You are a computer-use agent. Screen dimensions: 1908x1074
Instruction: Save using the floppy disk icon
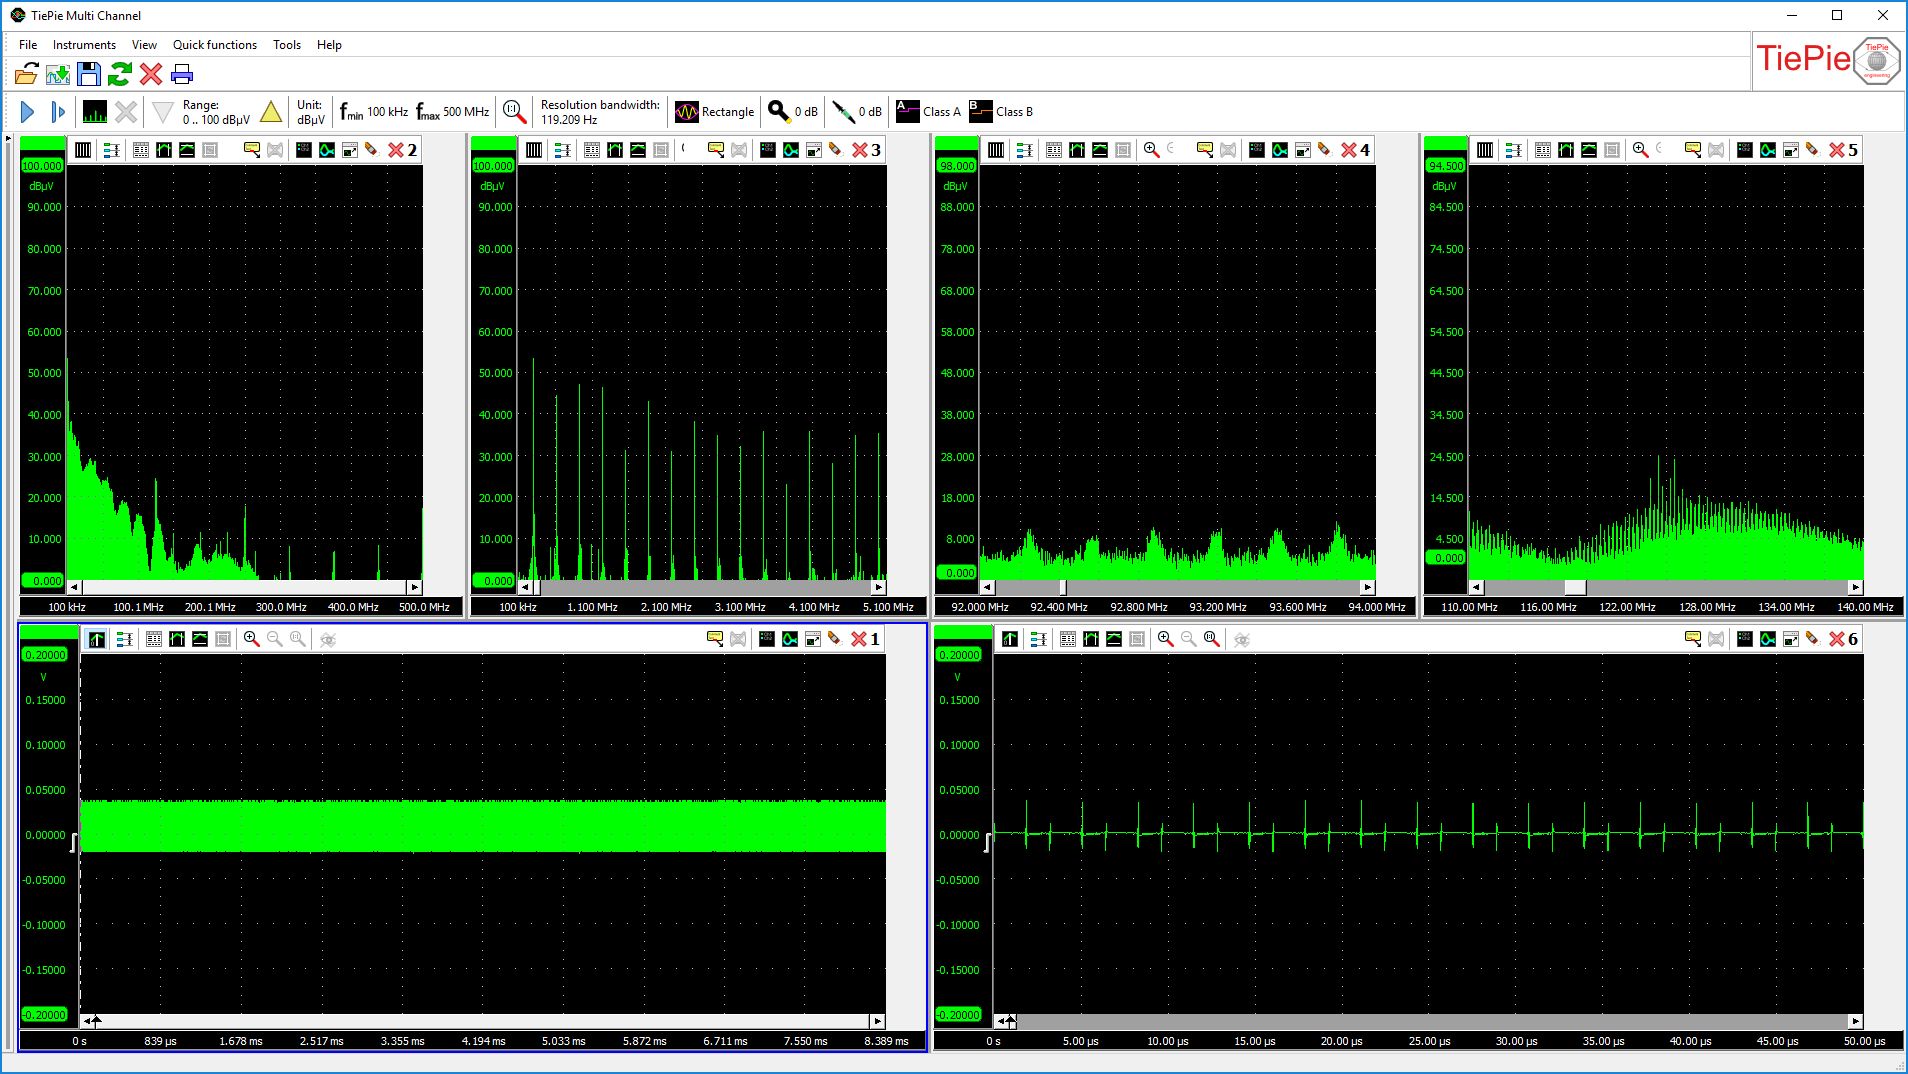point(89,75)
